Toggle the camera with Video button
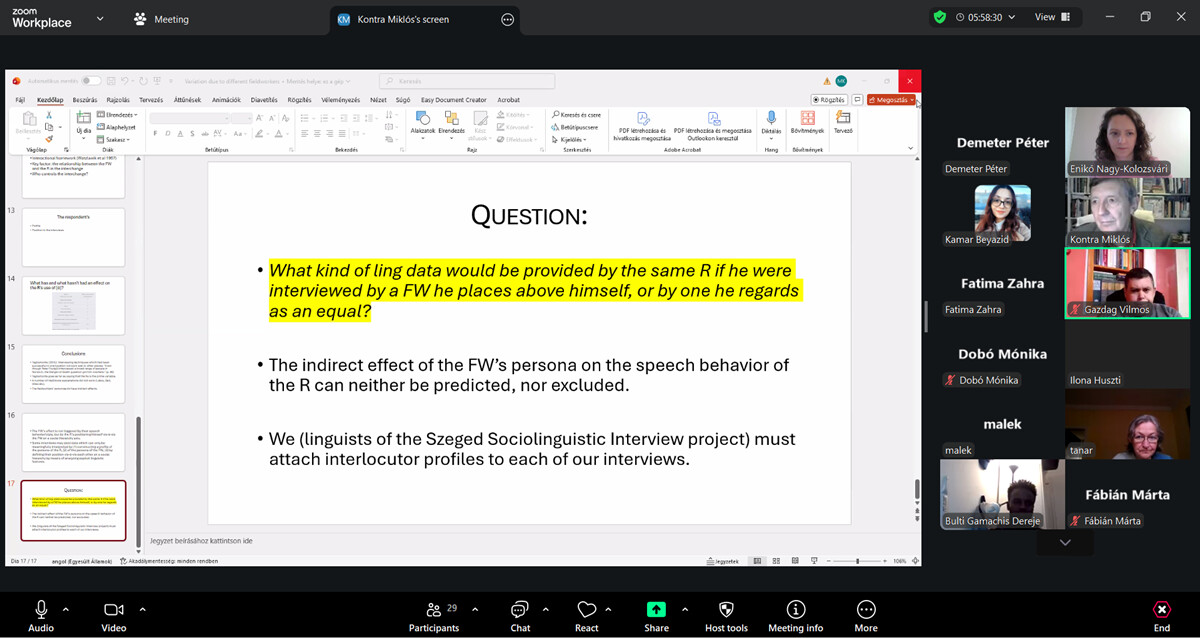The width and height of the screenshot is (1200, 638). [x=113, y=610]
